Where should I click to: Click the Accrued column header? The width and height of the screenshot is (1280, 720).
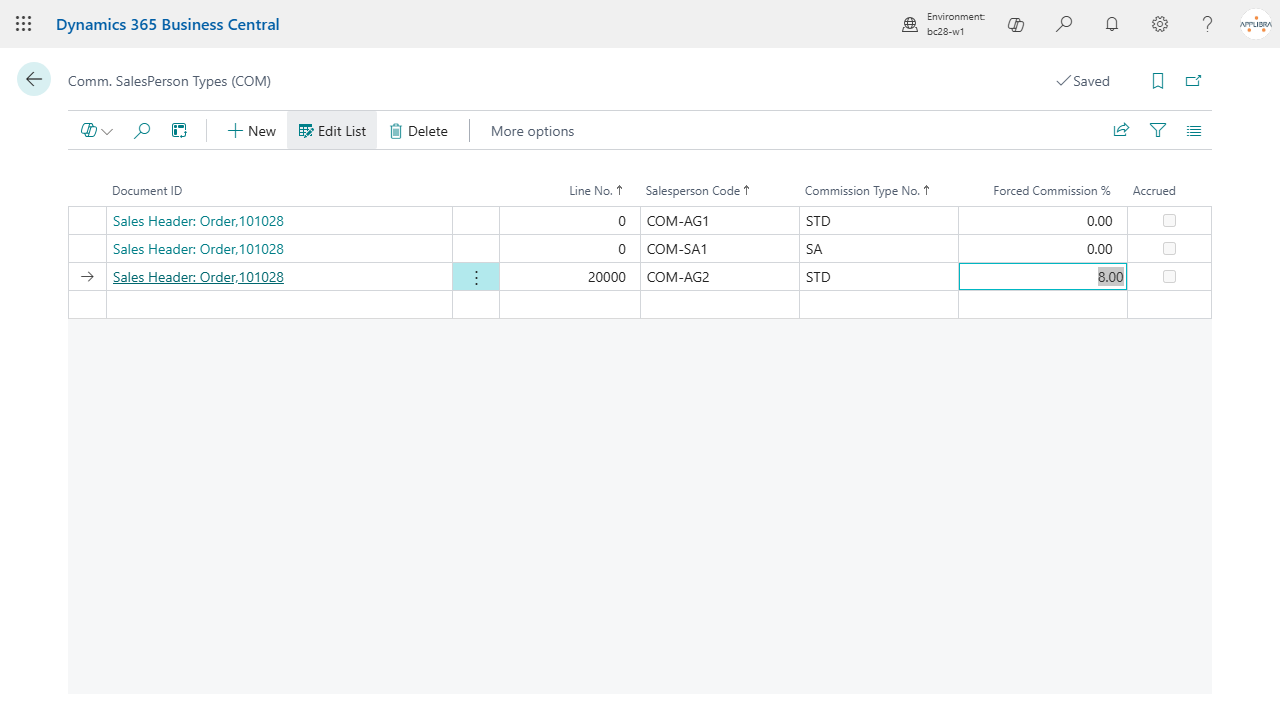coord(1154,191)
